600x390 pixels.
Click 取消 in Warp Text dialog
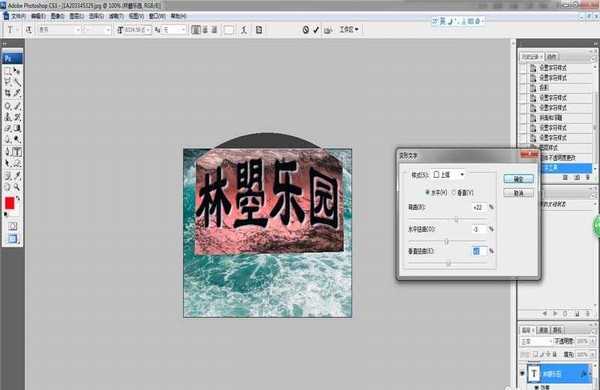[518, 193]
